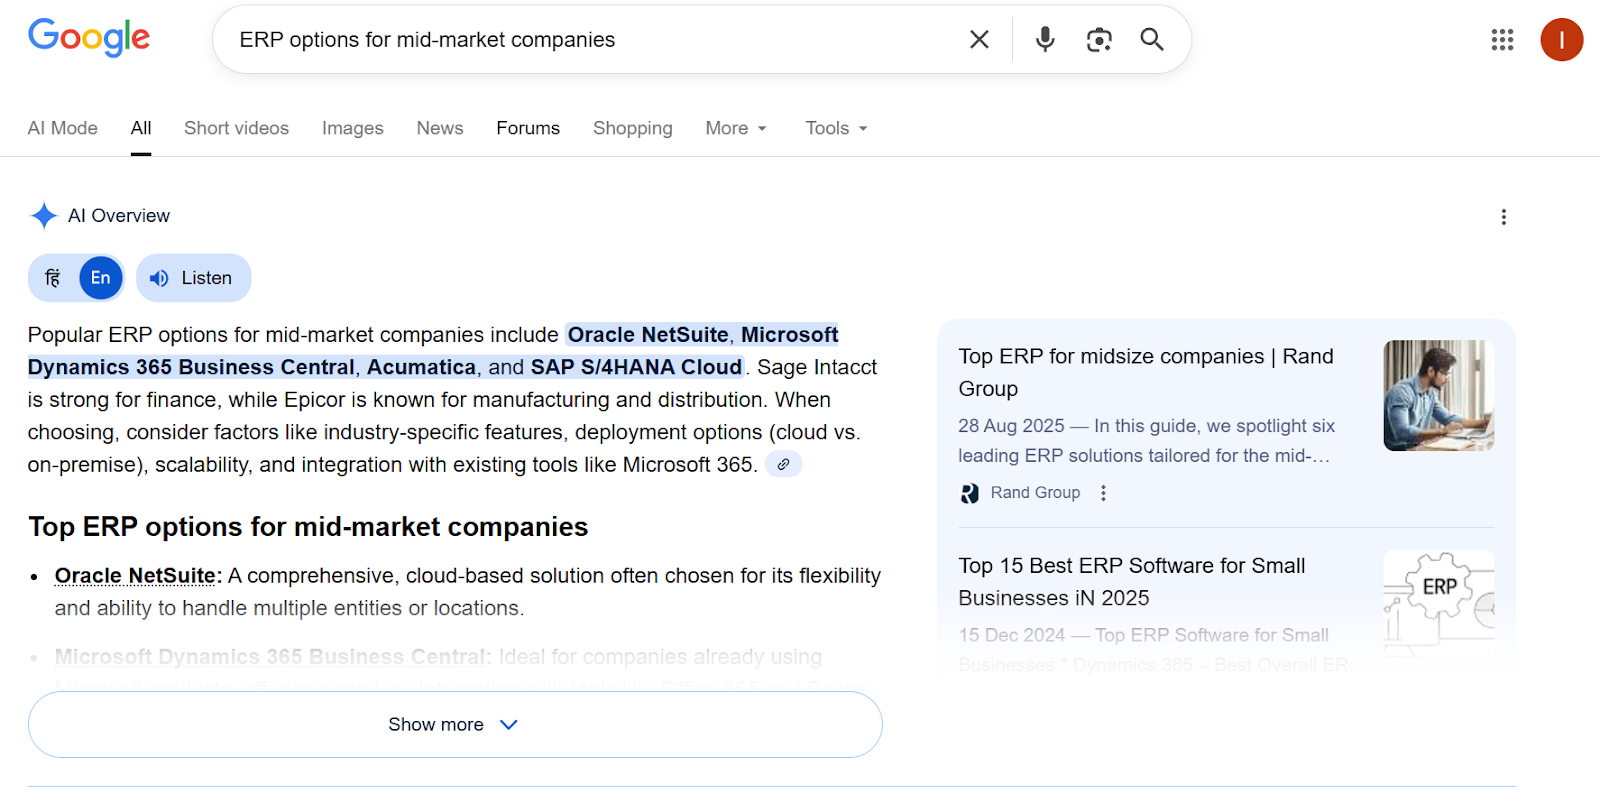Go to the Google logo homepage

click(x=89, y=38)
